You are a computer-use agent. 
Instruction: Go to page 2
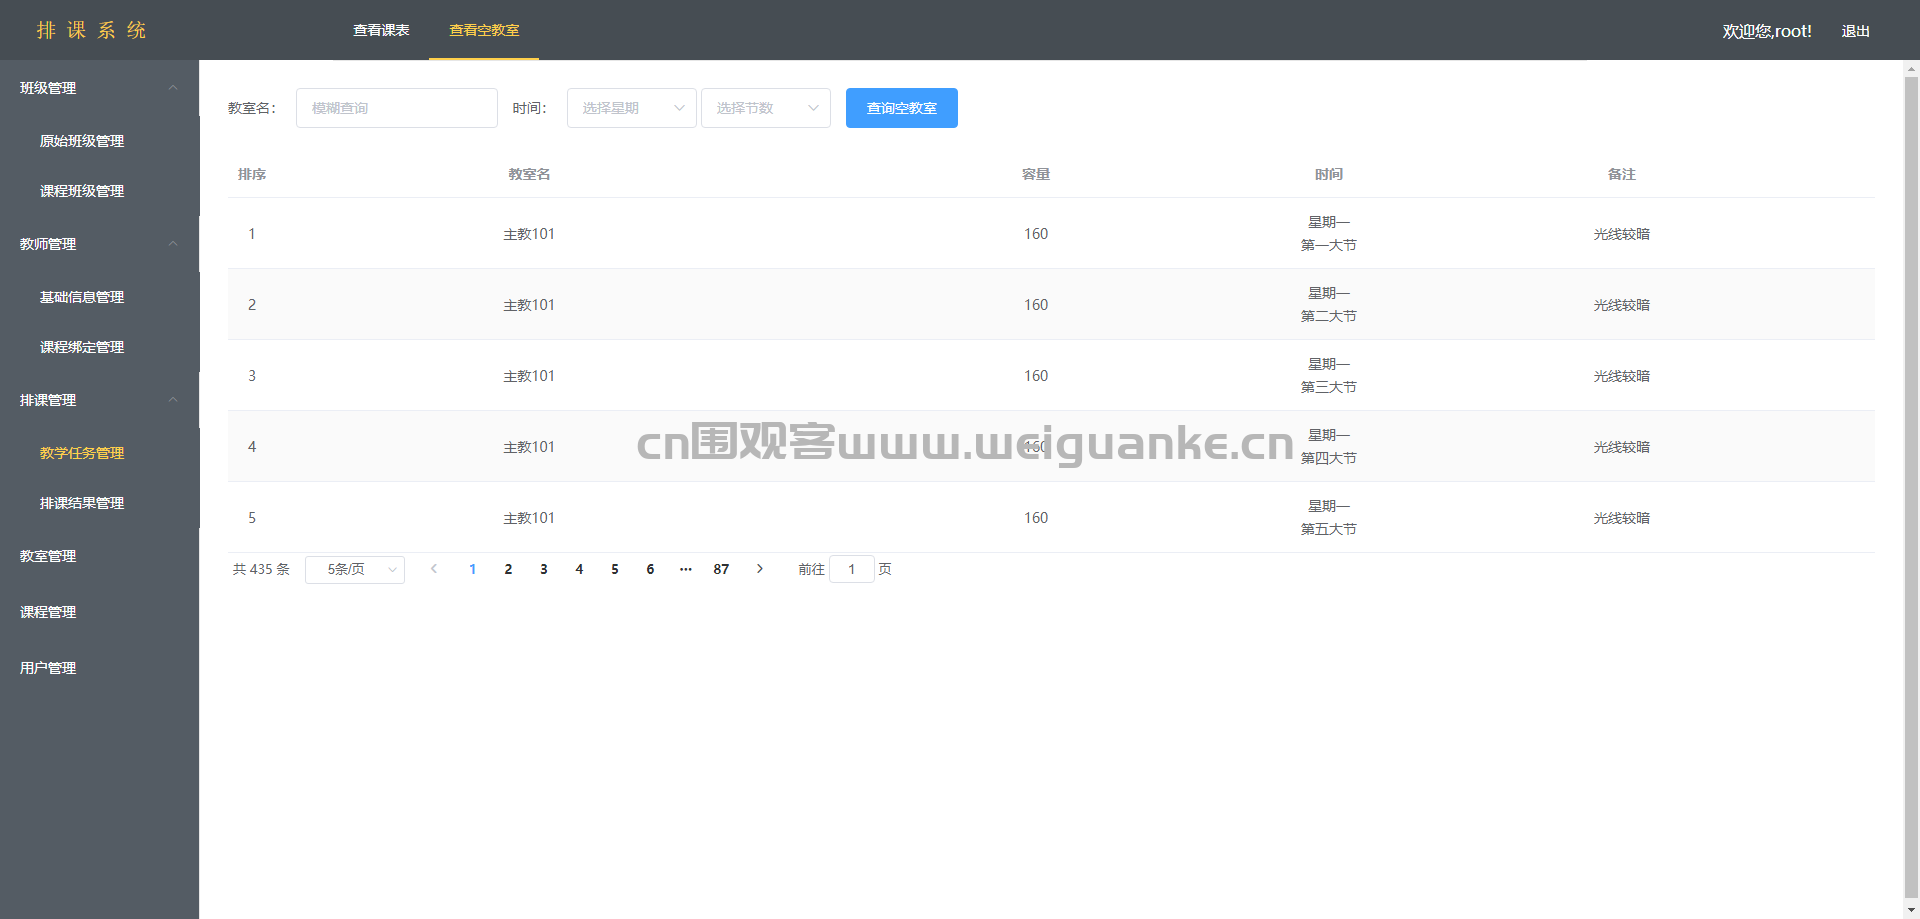point(508,569)
